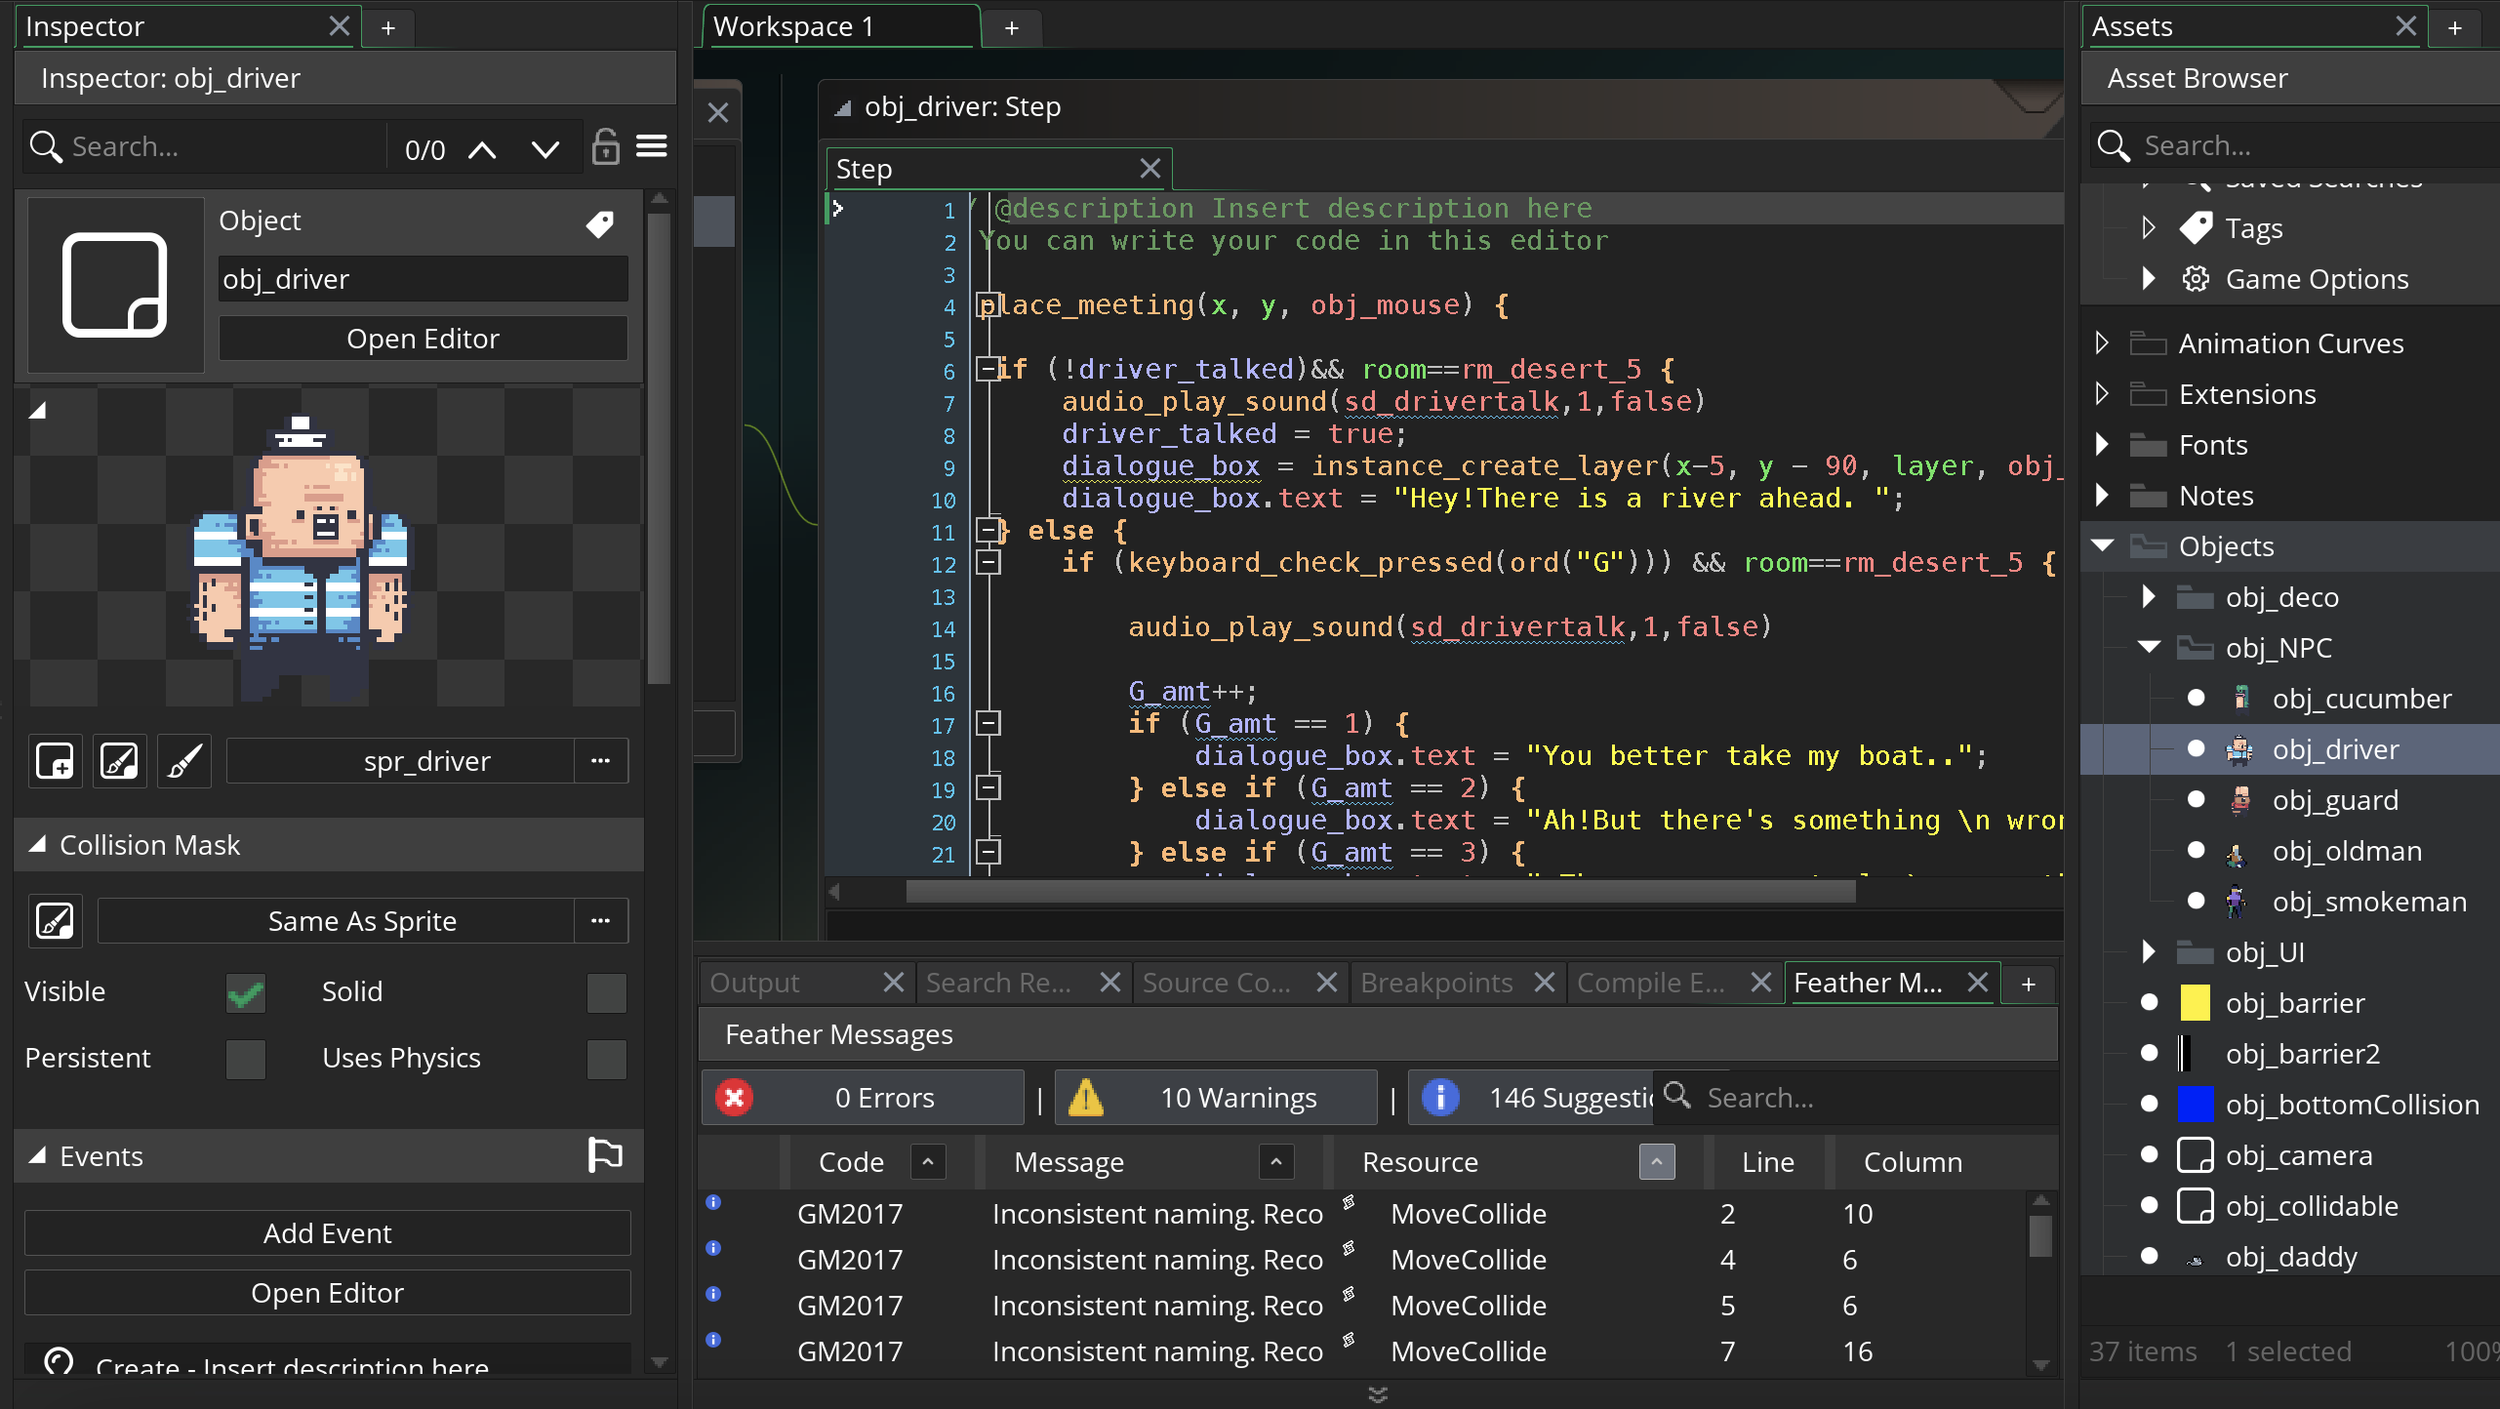The image size is (2500, 1409).
Task: Click Open Editor under object name
Action: [422, 339]
